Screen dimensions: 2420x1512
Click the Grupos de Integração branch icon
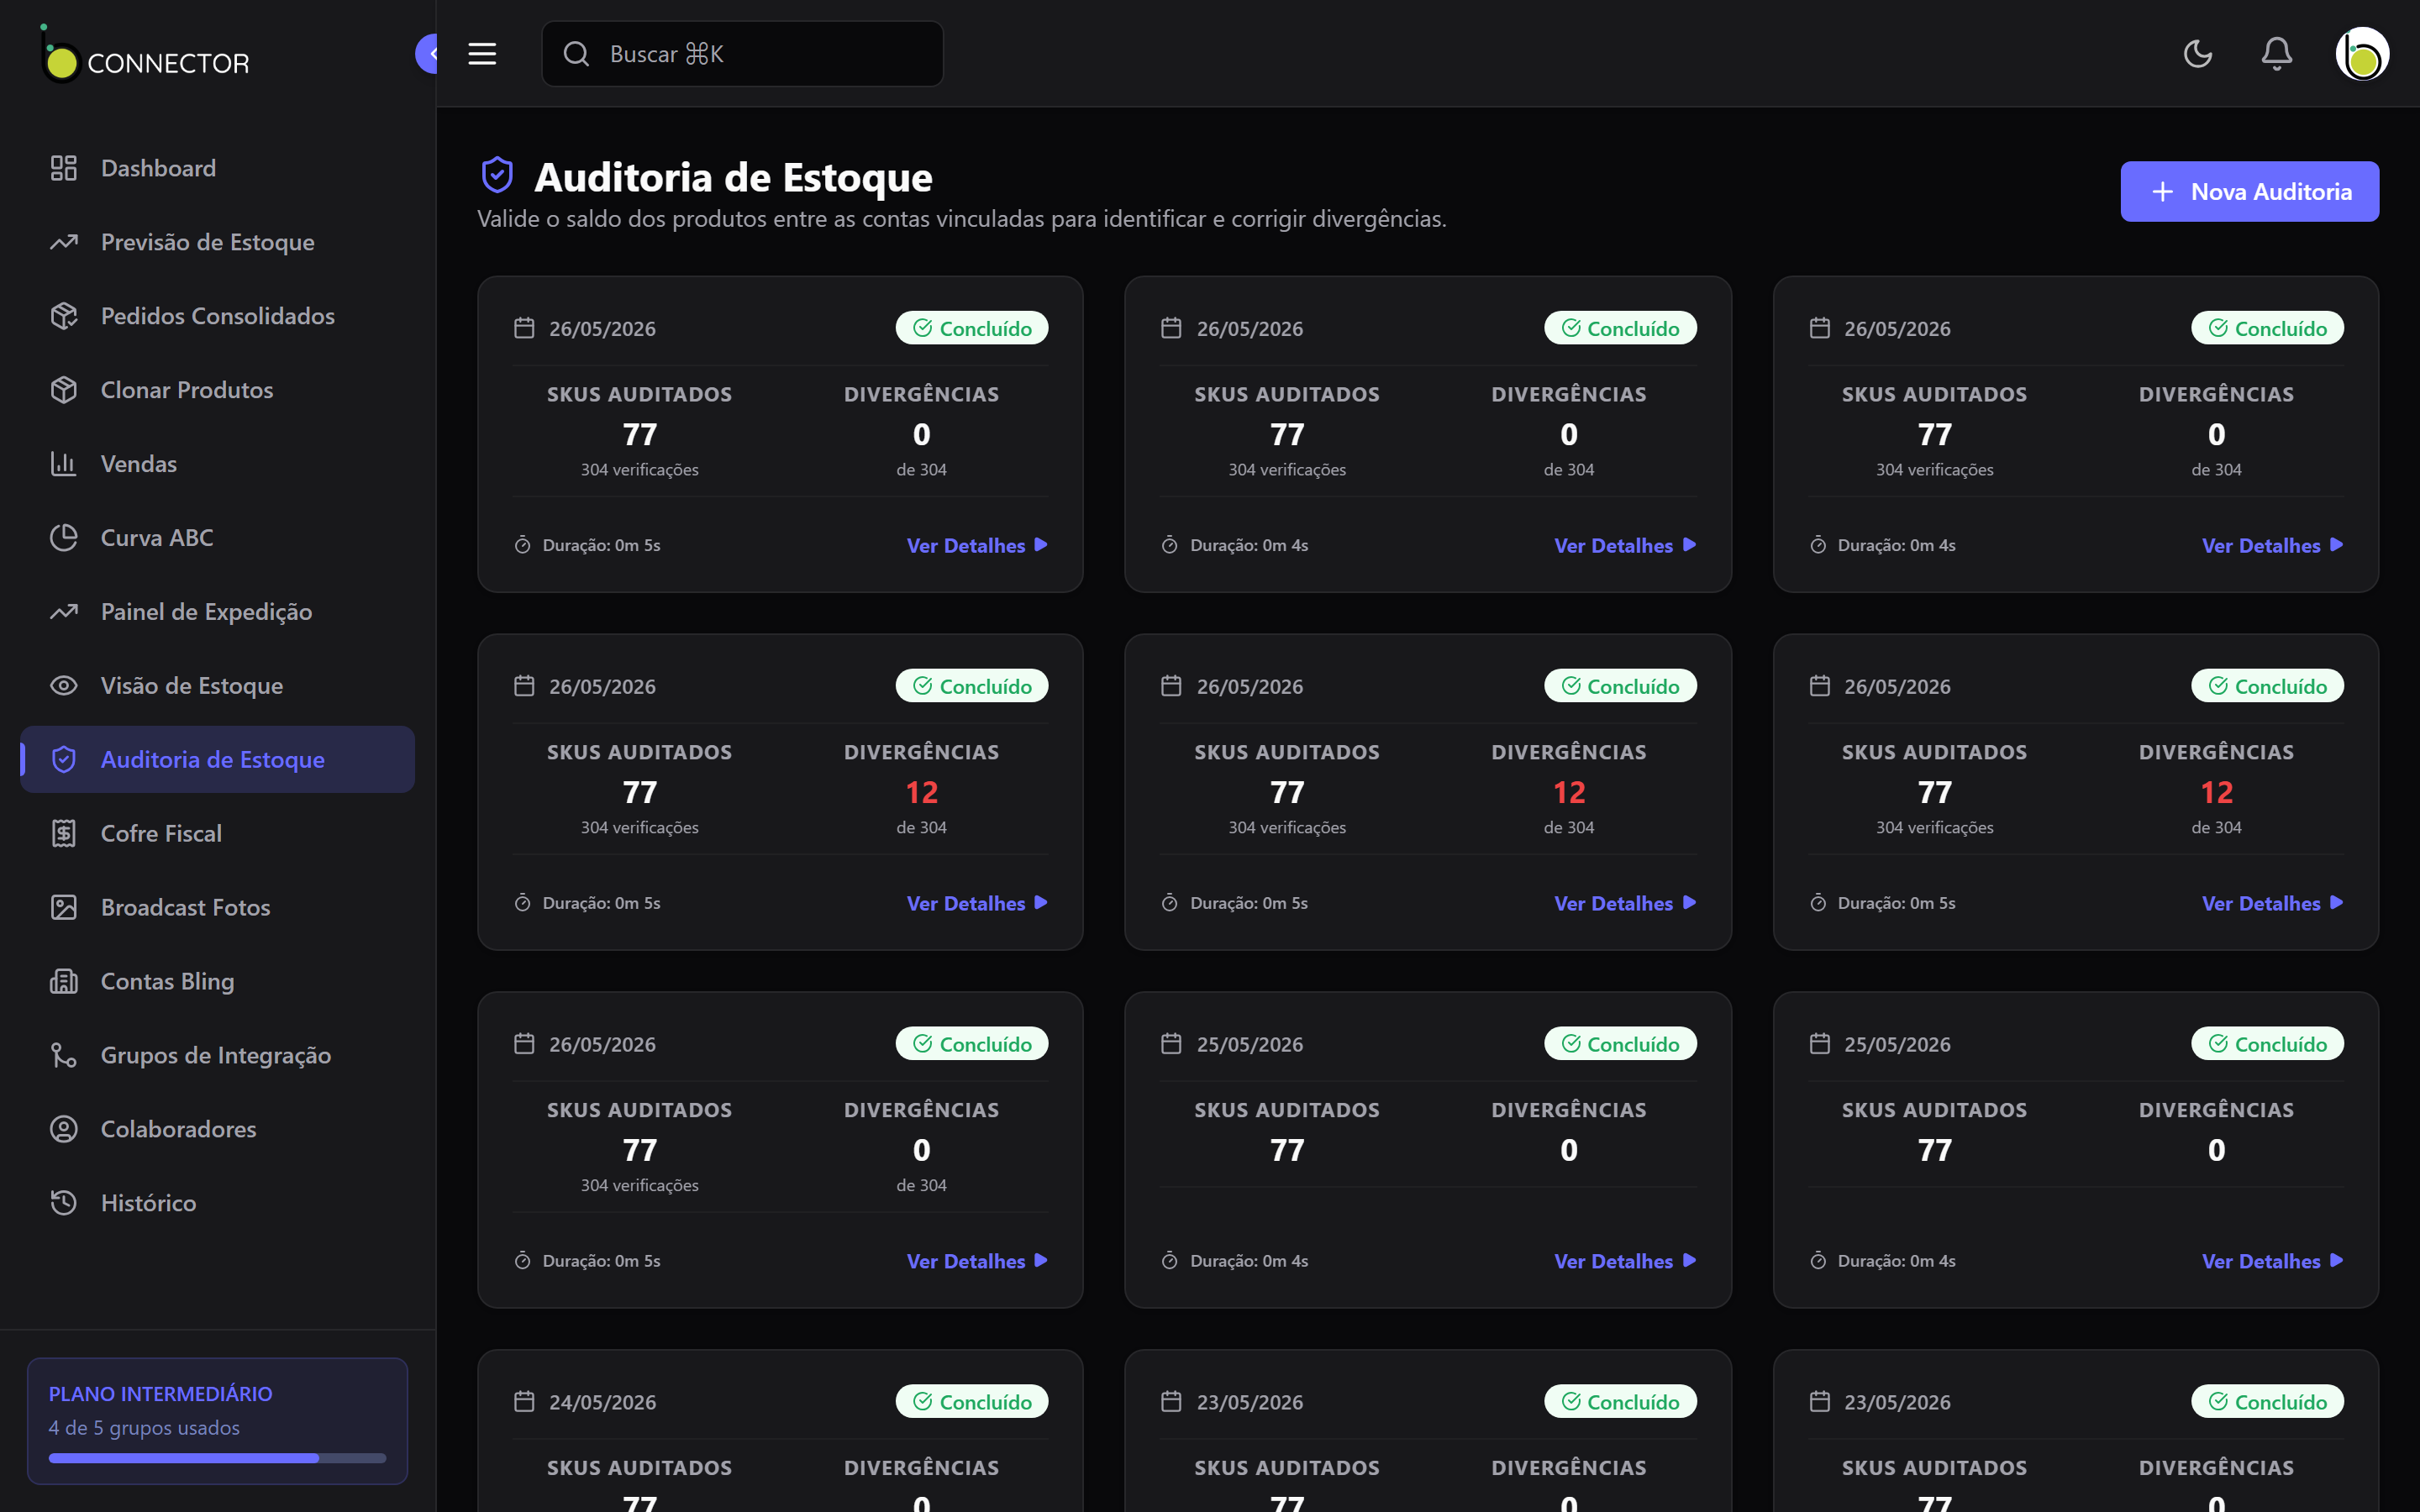pos(64,1056)
